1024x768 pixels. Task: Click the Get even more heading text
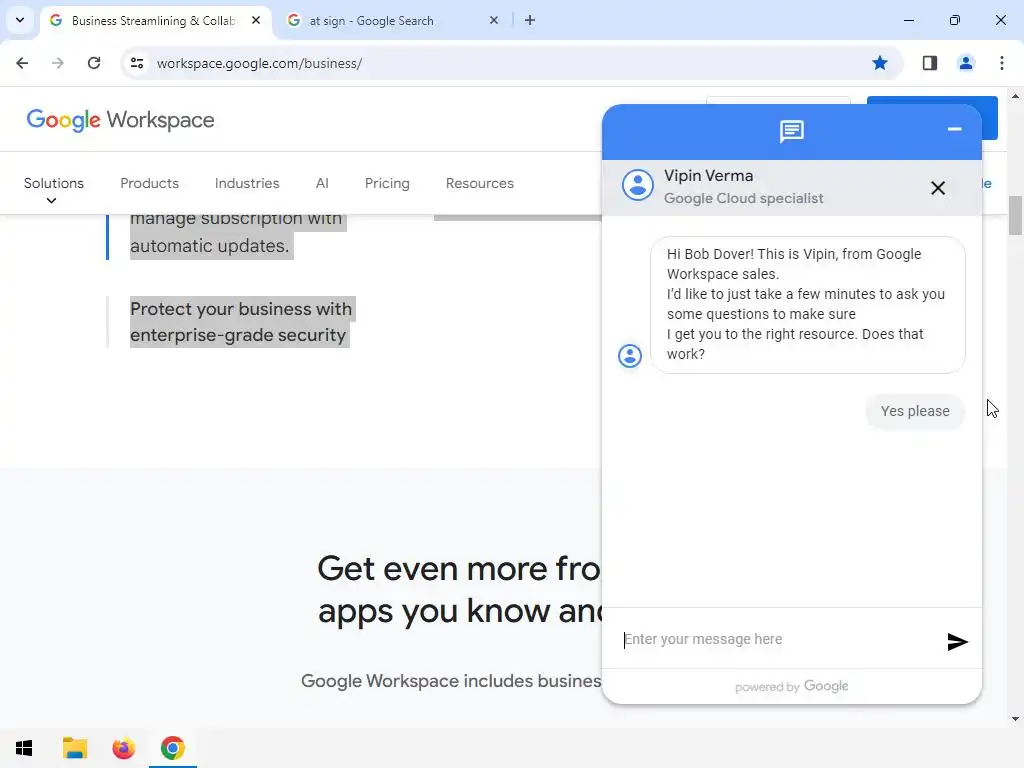(459, 590)
